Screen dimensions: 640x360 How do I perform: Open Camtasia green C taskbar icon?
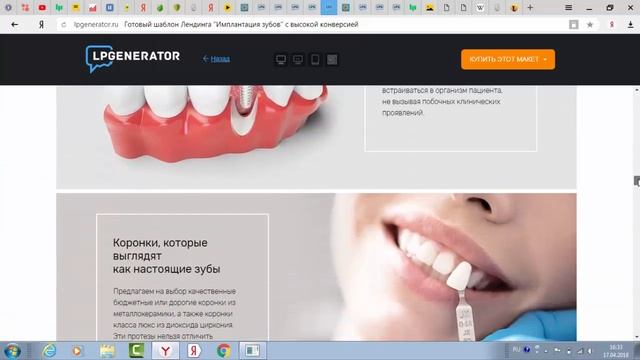136,351
